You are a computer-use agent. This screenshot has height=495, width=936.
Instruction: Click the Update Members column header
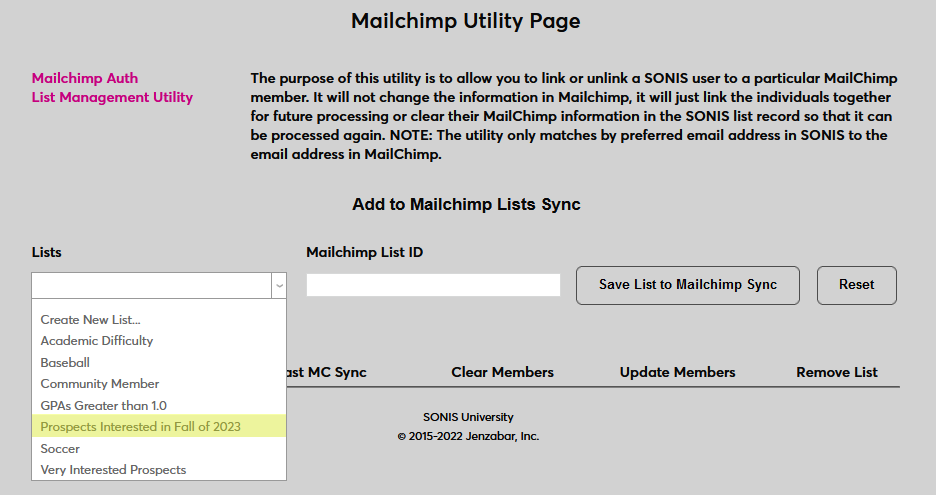677,373
